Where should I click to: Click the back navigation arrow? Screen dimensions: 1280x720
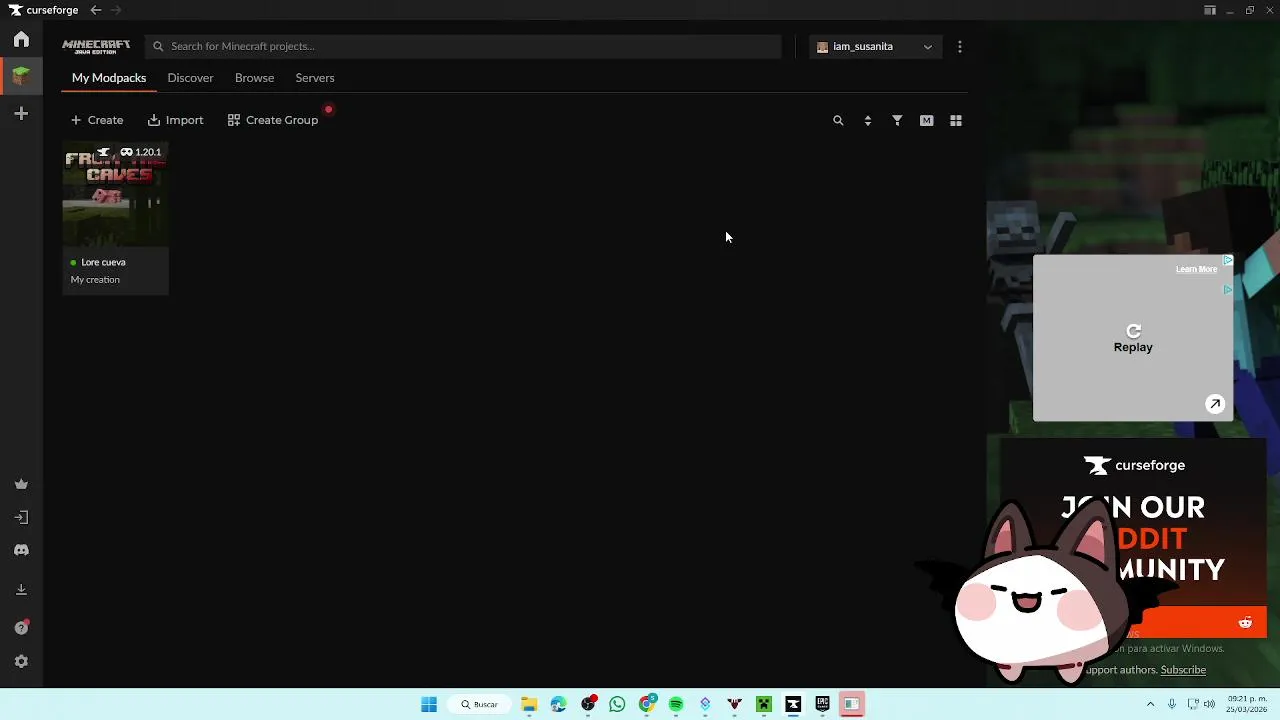point(95,10)
